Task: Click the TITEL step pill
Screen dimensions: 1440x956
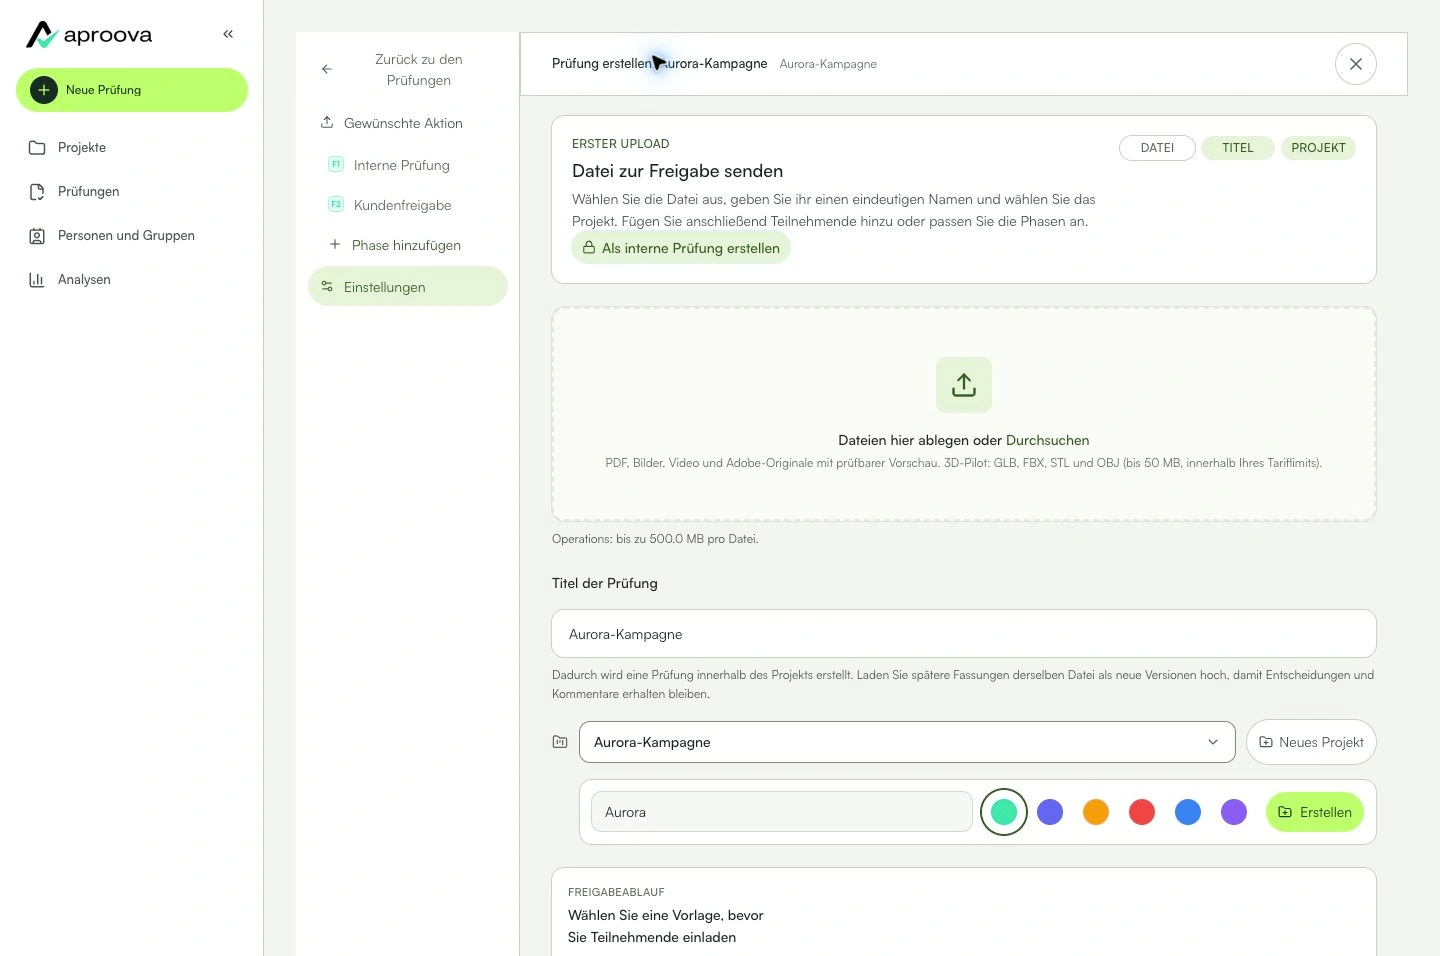Action: [x=1238, y=148]
